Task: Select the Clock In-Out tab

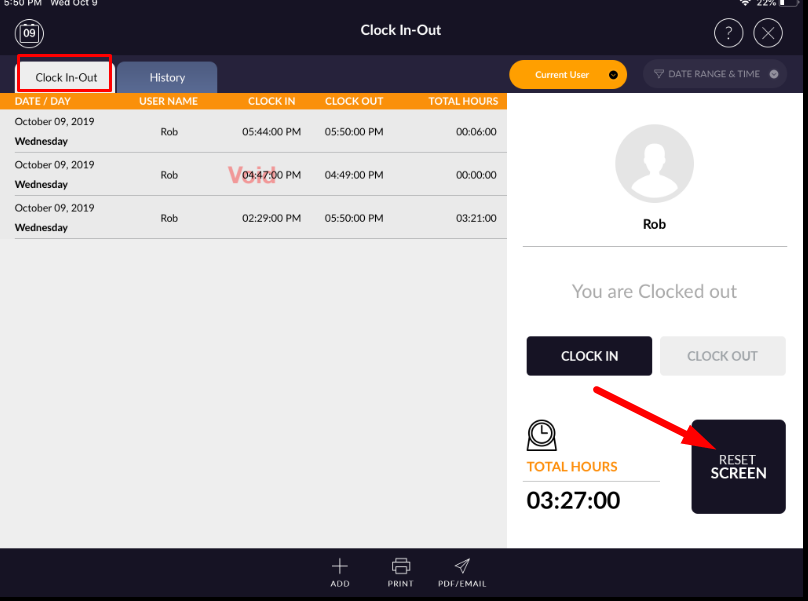Action: click(x=66, y=77)
